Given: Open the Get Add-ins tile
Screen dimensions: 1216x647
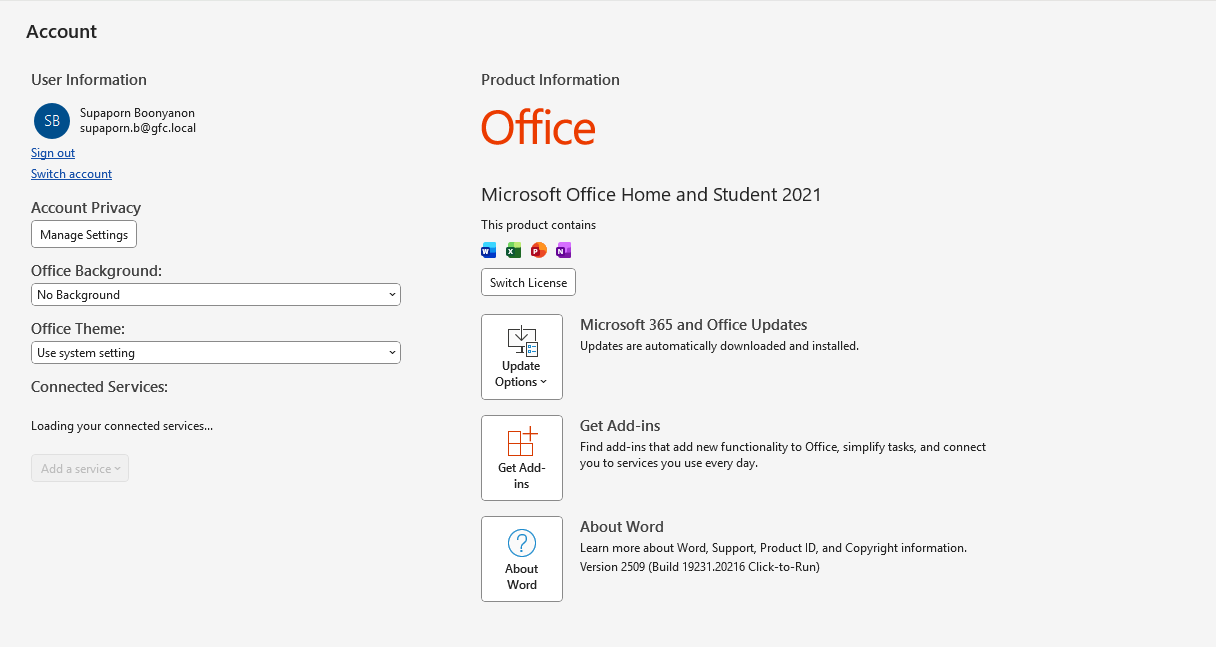Looking at the screenshot, I should tap(521, 458).
